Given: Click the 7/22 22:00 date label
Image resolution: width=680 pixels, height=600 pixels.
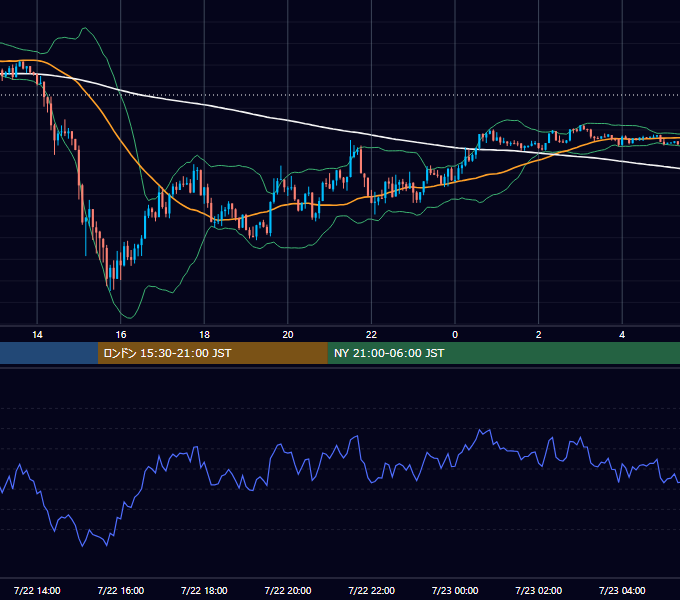Looking at the screenshot, I should (x=372, y=590).
